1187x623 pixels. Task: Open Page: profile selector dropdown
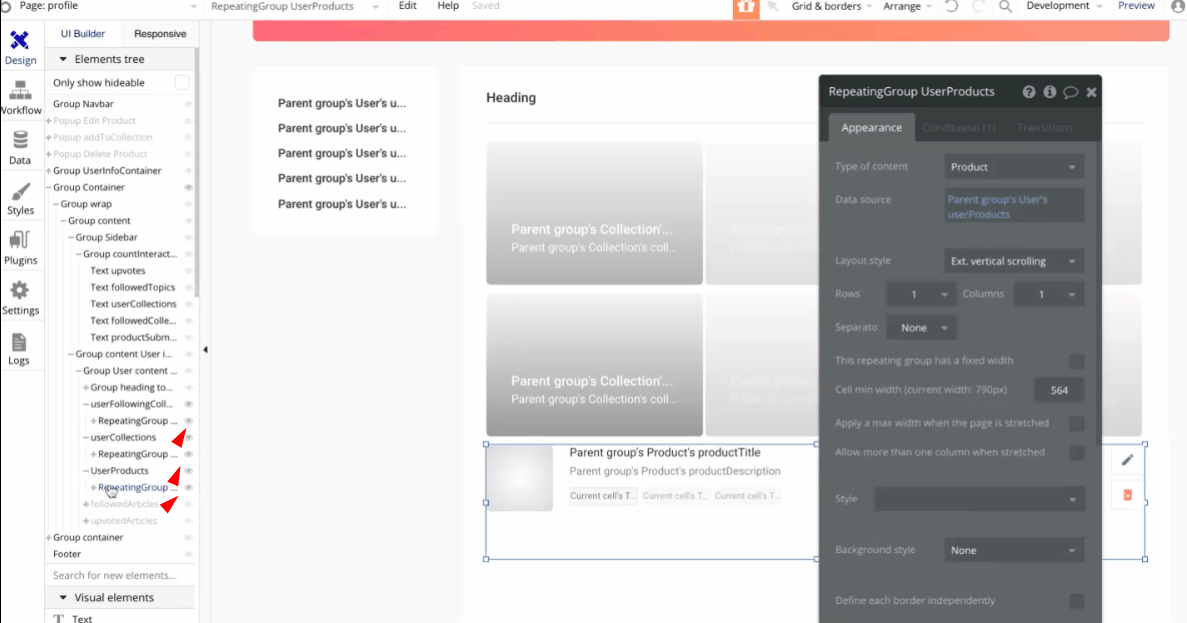point(108,6)
